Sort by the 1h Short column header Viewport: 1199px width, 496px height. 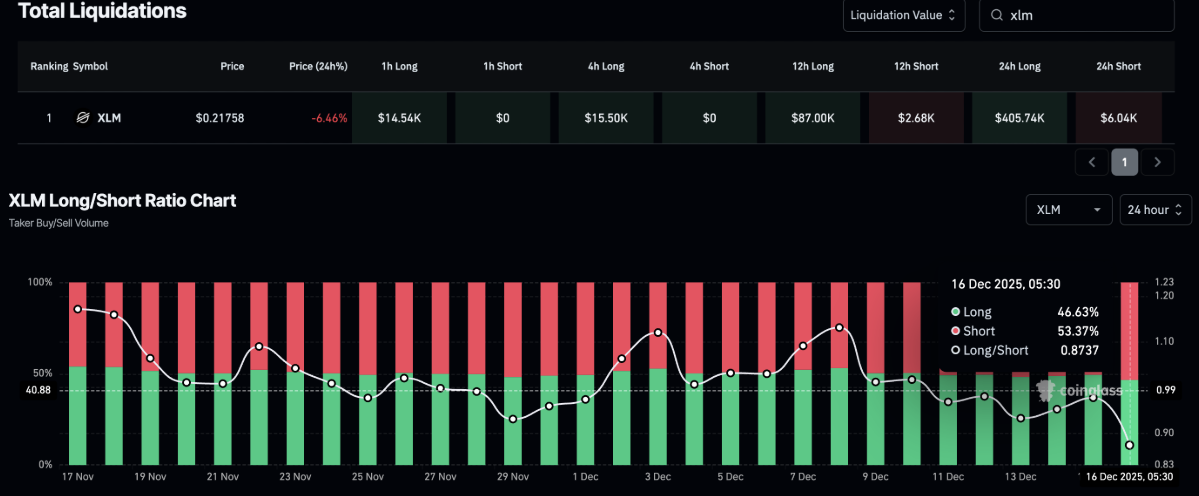[x=502, y=66]
